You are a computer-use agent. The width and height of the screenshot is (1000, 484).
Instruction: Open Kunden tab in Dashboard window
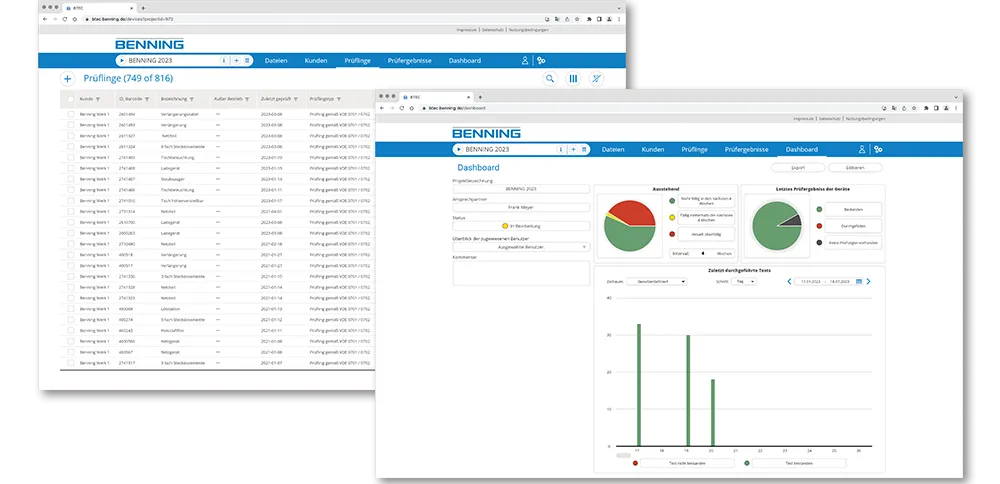click(653, 149)
